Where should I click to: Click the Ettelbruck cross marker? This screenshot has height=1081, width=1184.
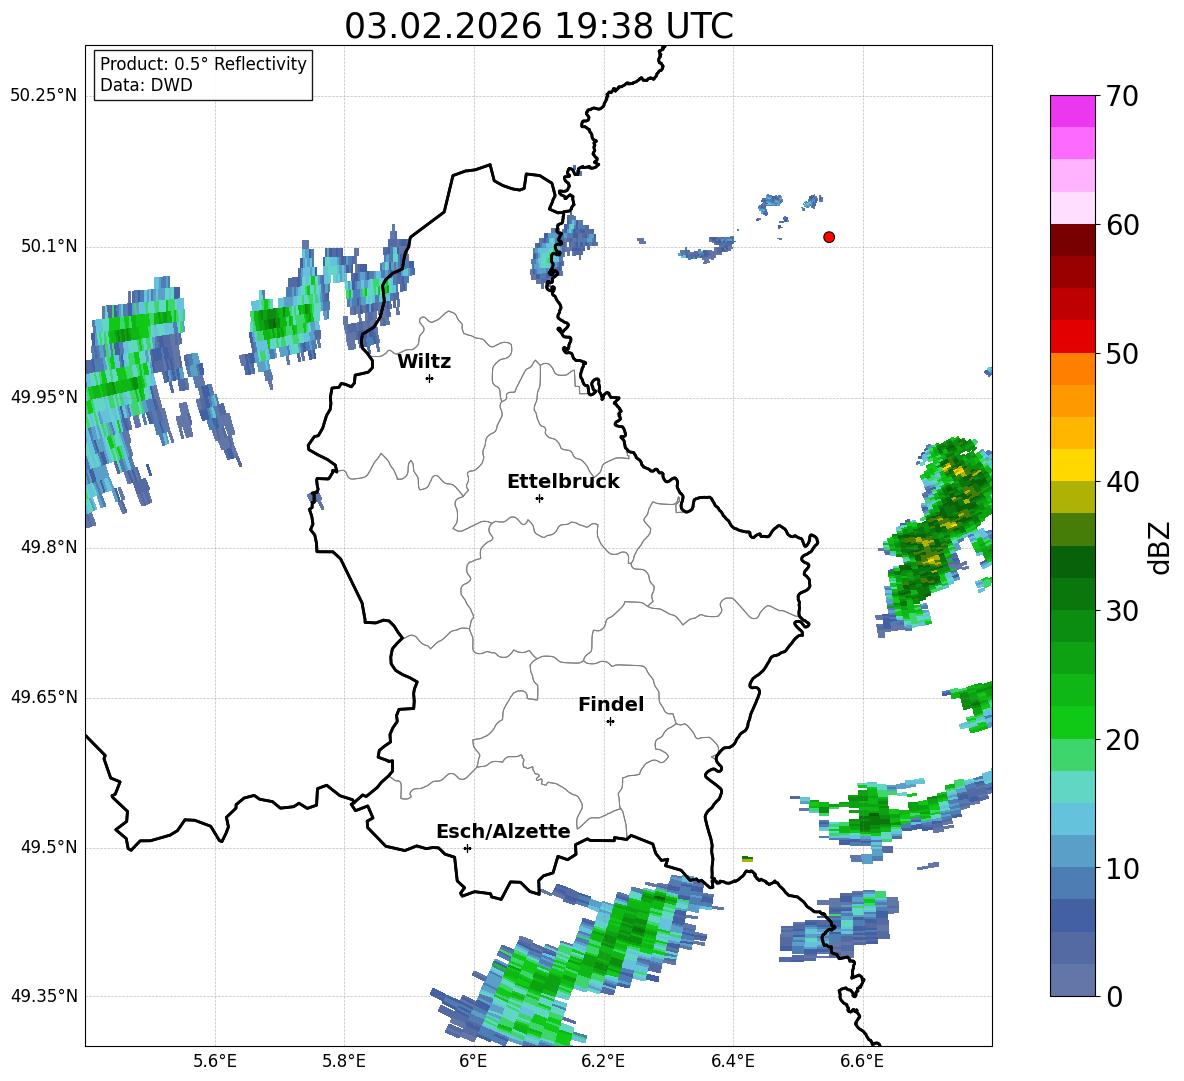point(539,498)
